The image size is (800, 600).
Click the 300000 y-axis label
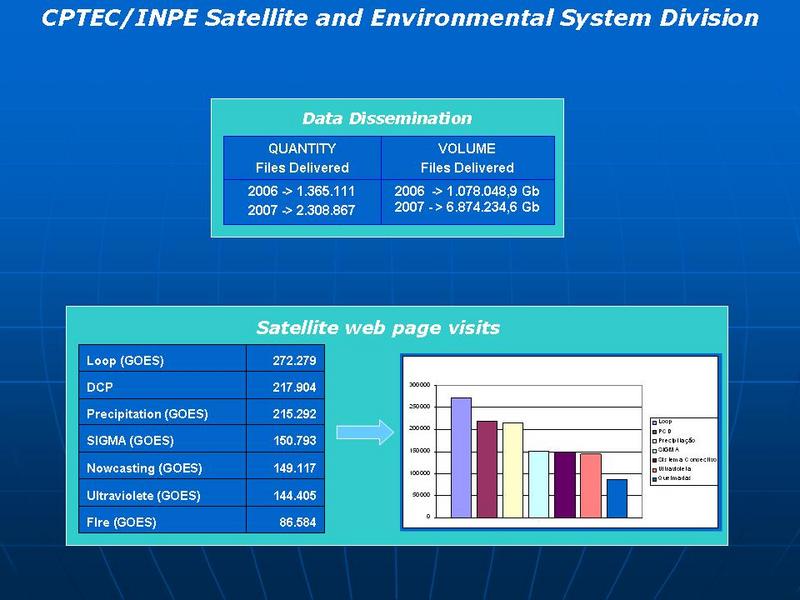420,385
